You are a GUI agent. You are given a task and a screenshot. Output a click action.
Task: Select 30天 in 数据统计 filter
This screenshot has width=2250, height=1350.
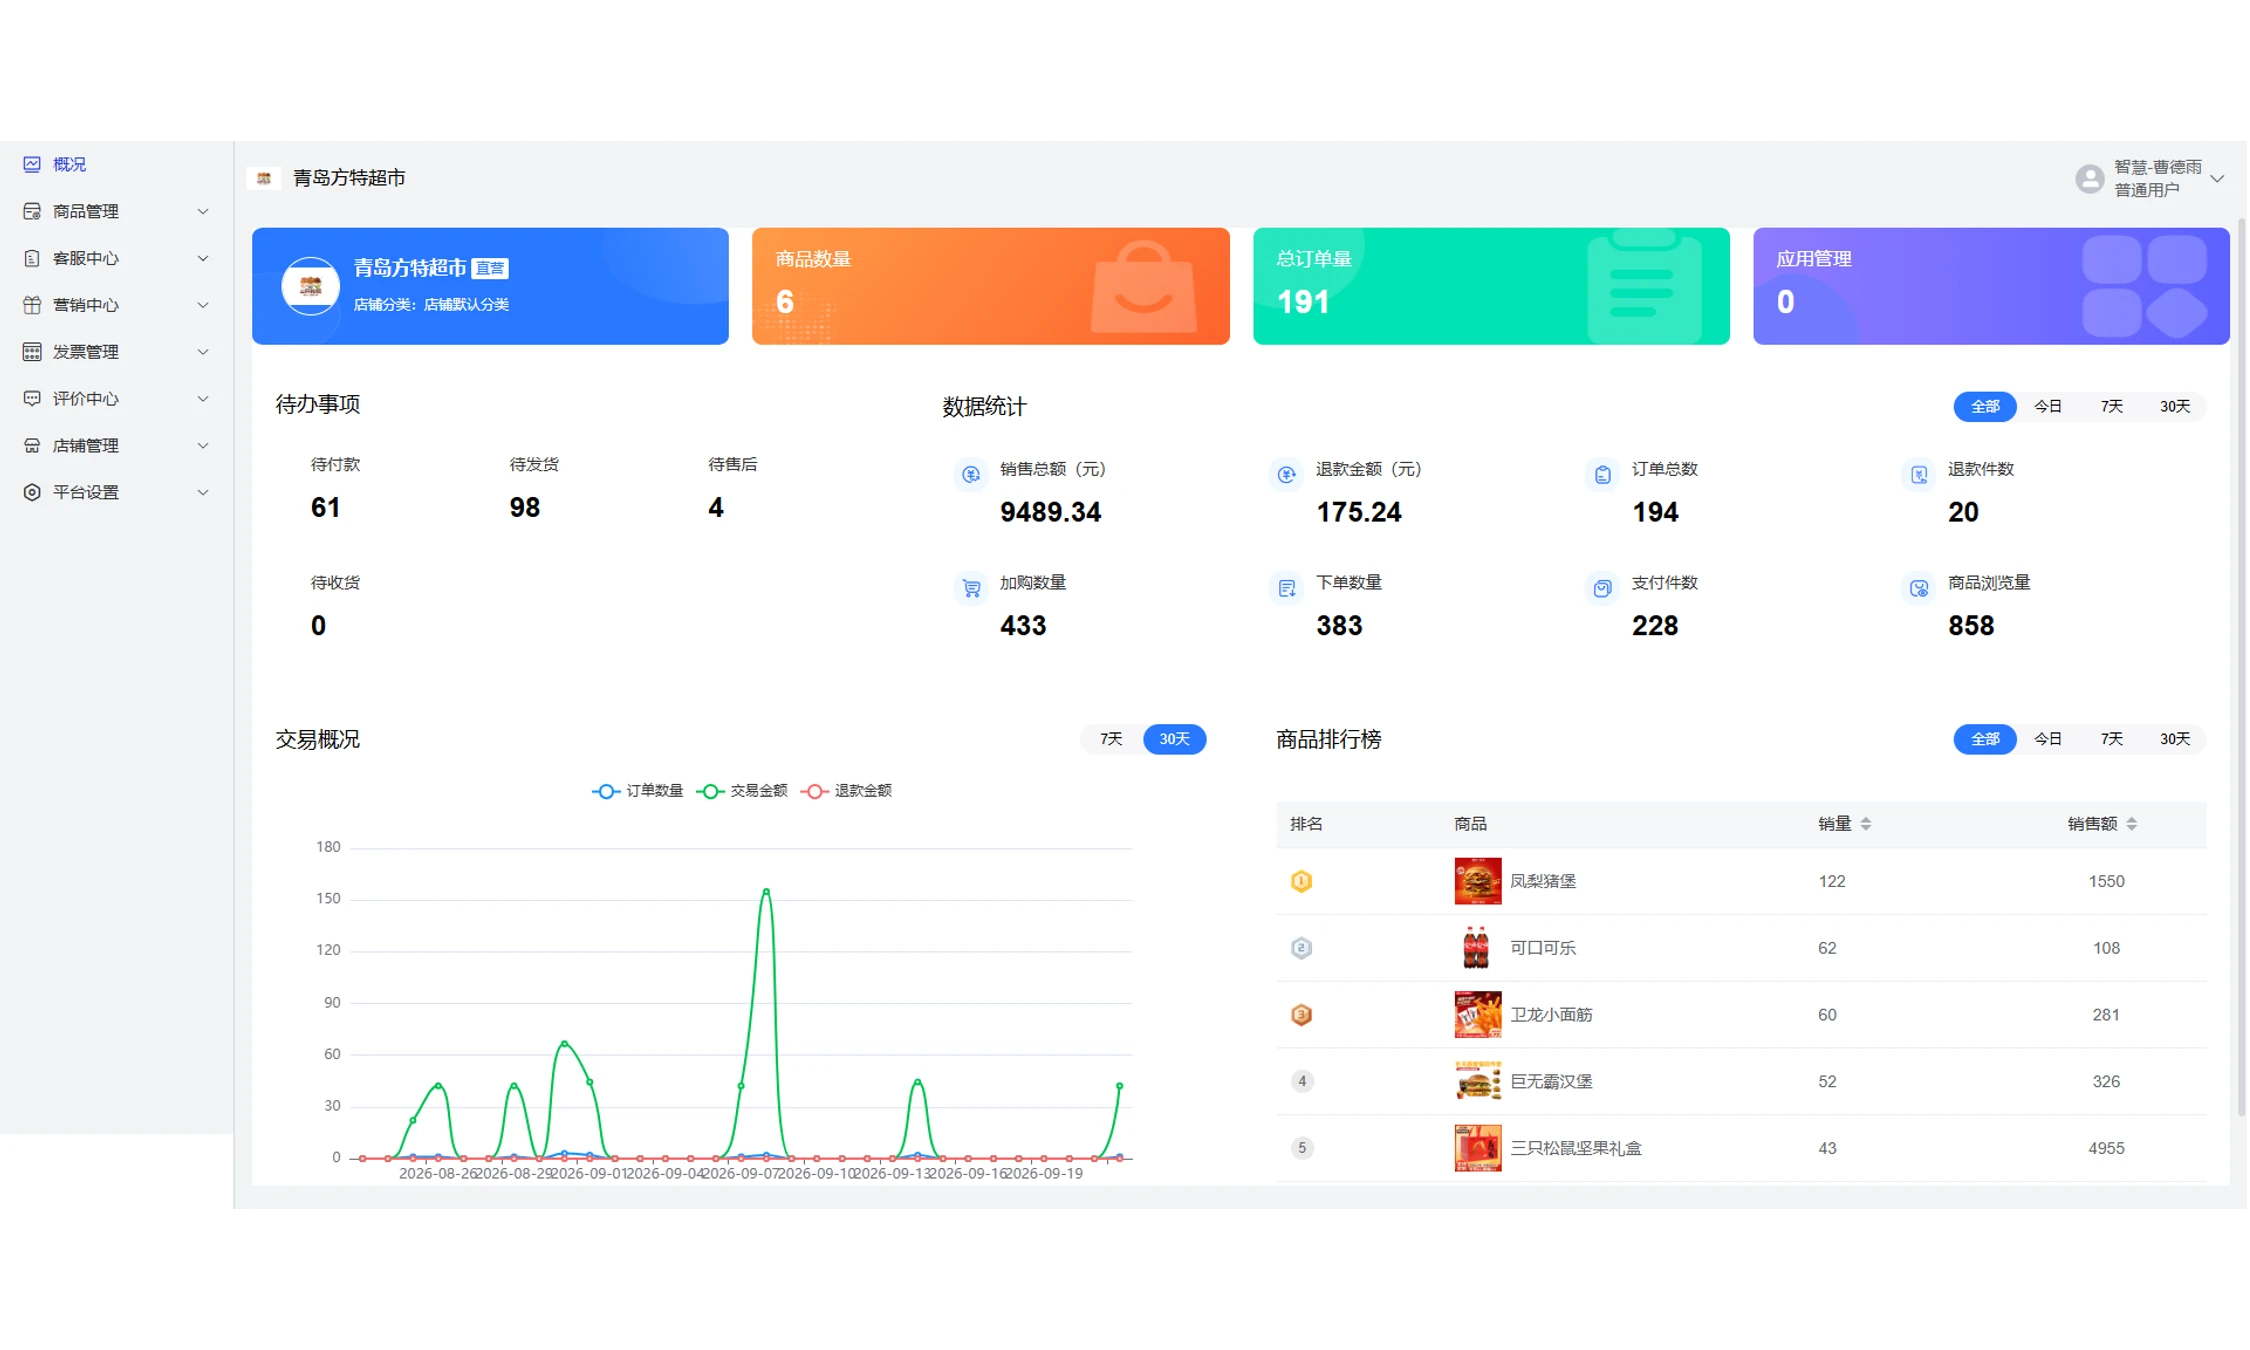[2175, 406]
